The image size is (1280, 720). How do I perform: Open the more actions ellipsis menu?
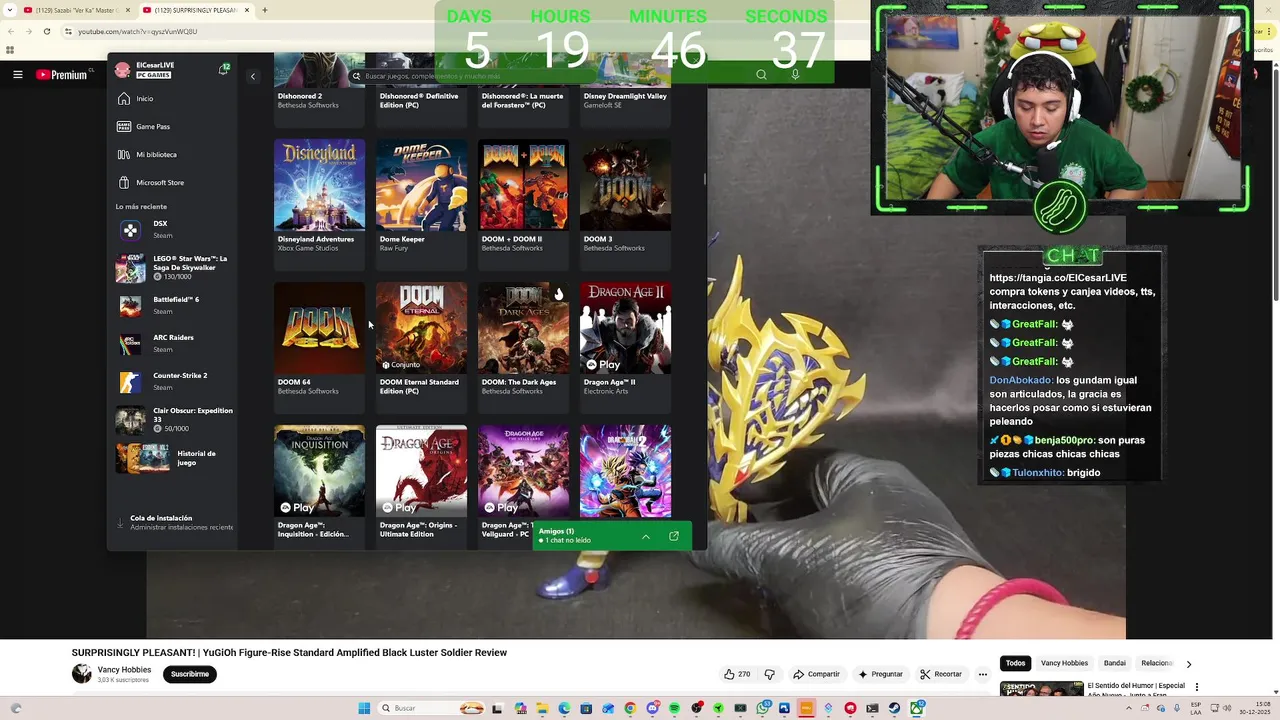pyautogui.click(x=983, y=674)
